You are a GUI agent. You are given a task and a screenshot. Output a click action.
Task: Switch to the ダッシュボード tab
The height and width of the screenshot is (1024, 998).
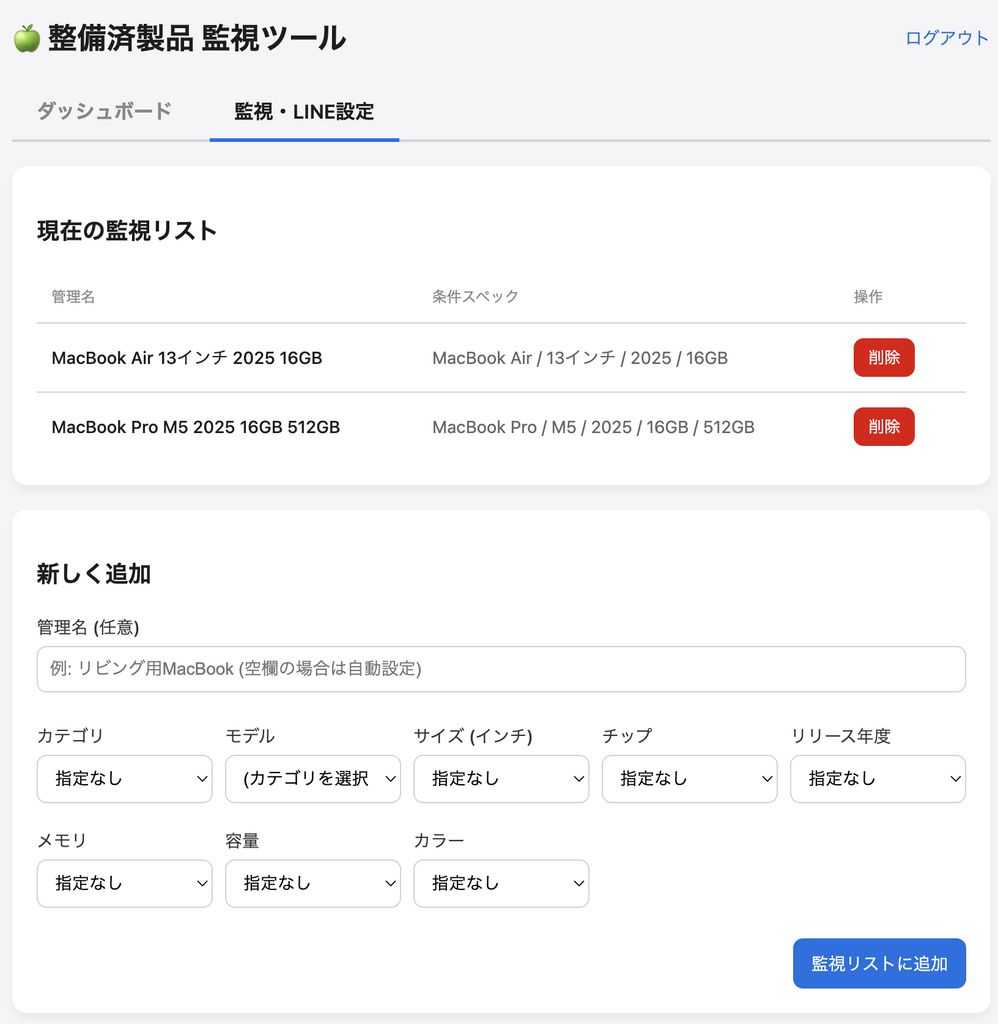(105, 111)
